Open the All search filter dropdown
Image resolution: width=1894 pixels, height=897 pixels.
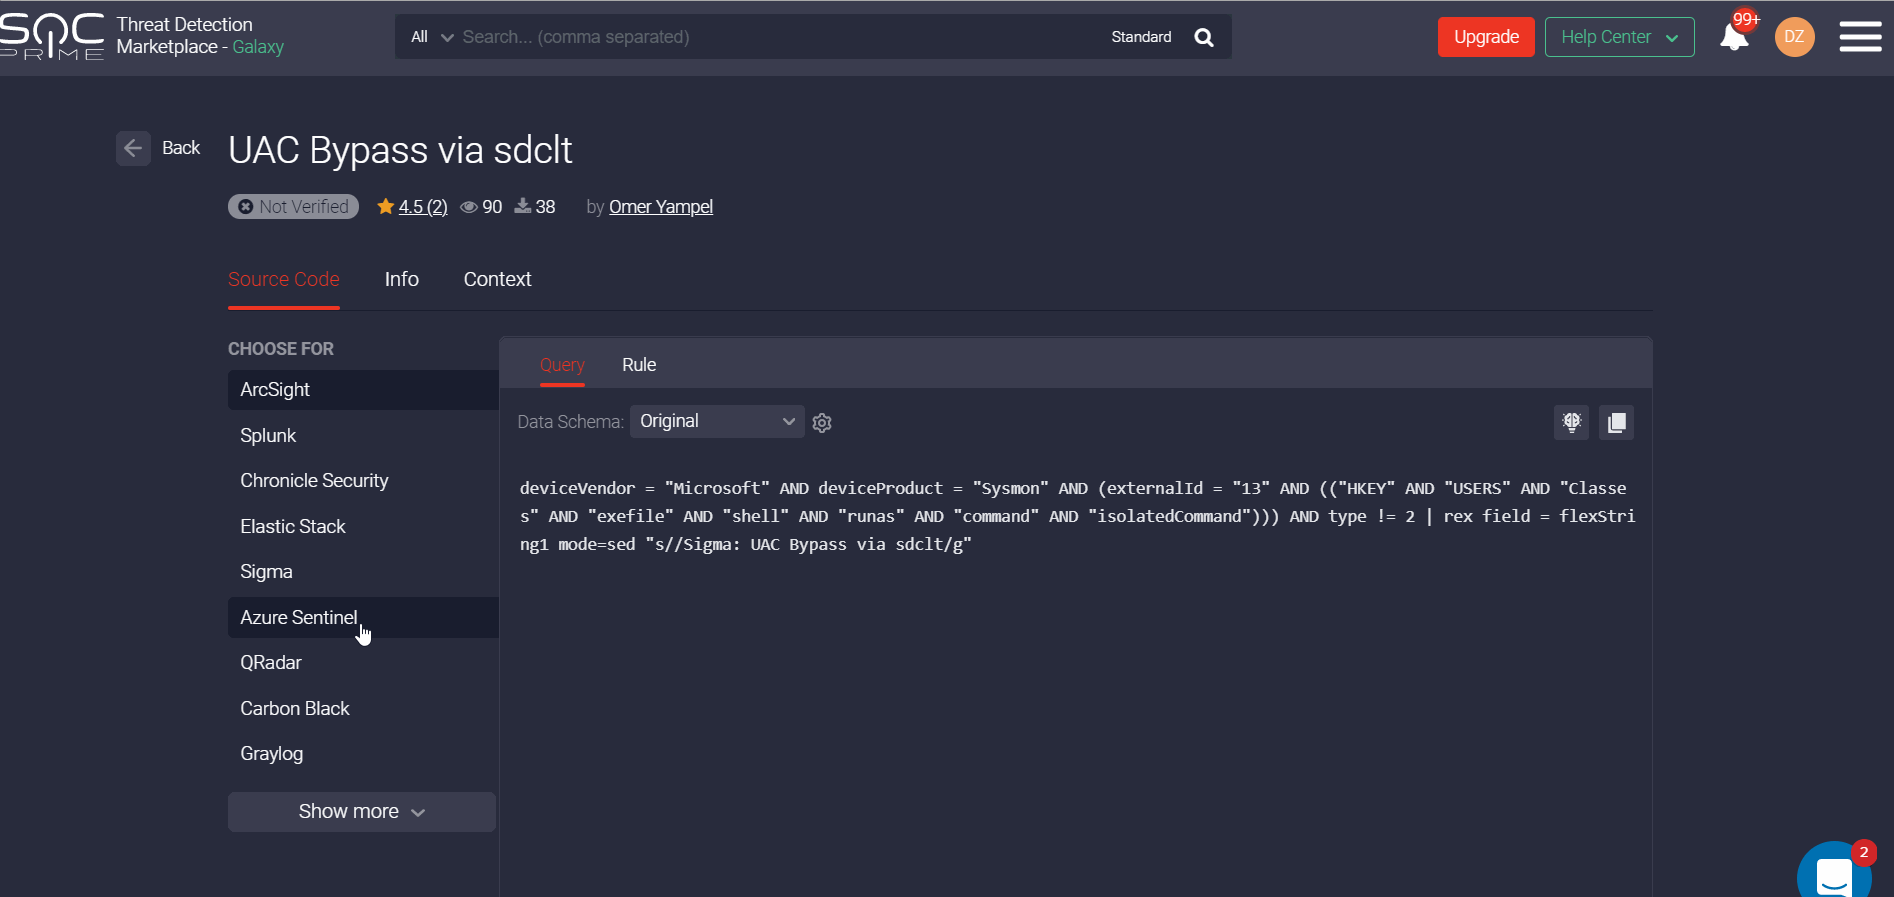tap(431, 37)
